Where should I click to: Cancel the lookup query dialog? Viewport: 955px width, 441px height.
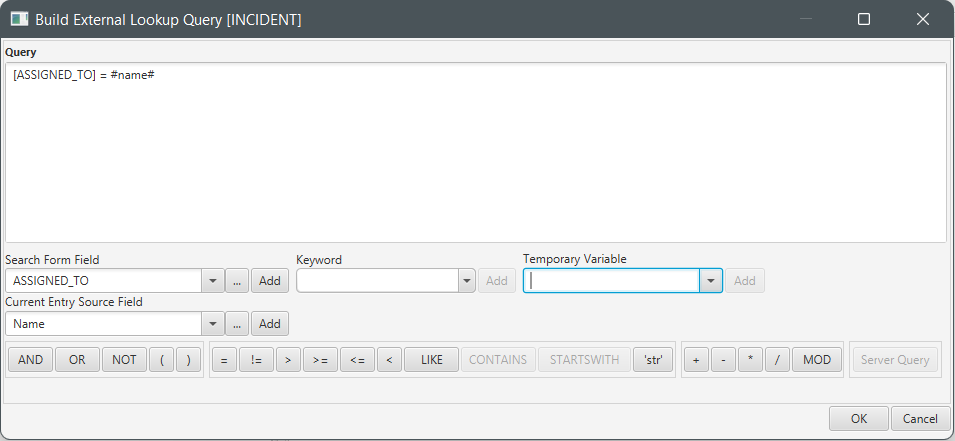(x=920, y=418)
